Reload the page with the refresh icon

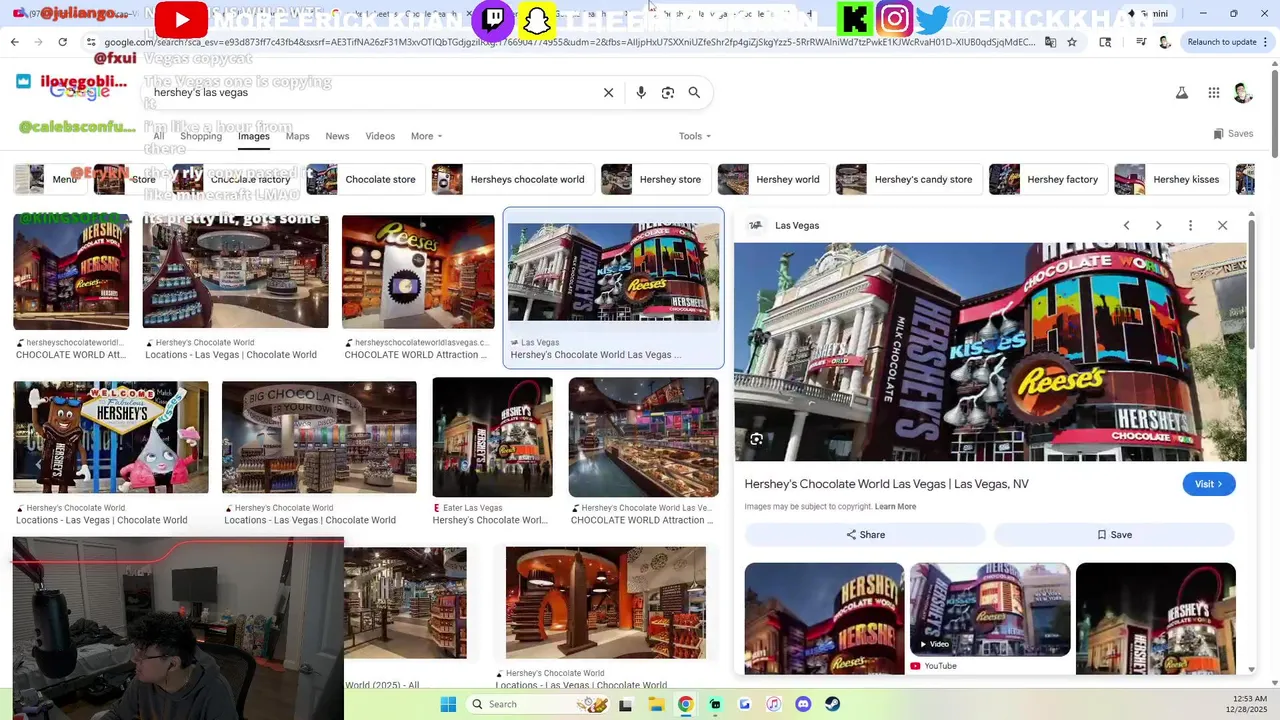[62, 42]
